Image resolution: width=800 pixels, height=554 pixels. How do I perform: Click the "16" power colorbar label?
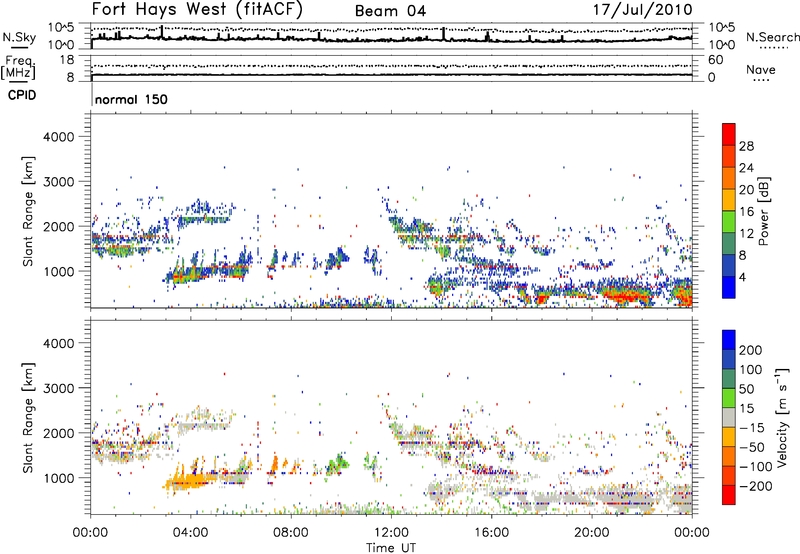pyautogui.click(x=746, y=212)
